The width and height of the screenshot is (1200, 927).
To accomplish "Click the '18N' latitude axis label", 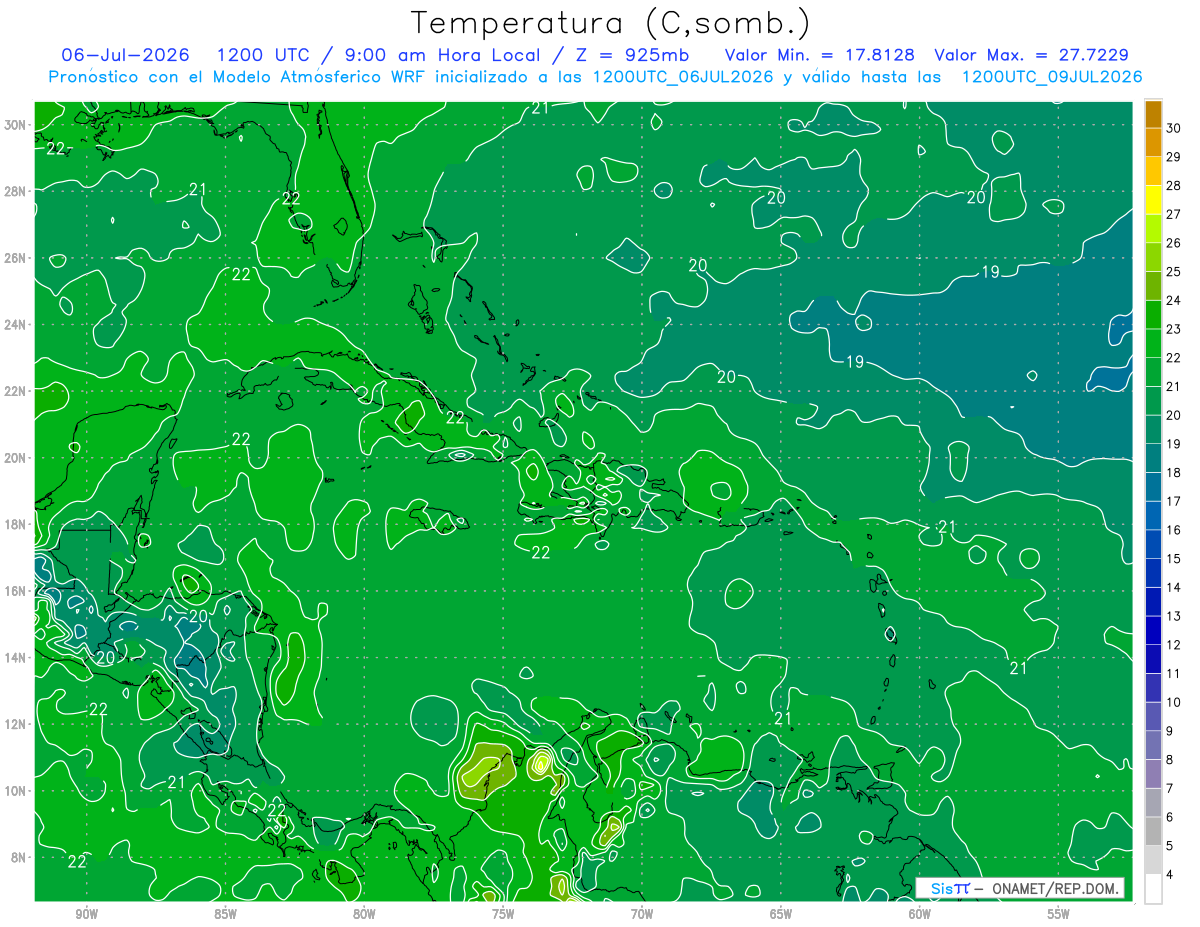I will 17,524.
